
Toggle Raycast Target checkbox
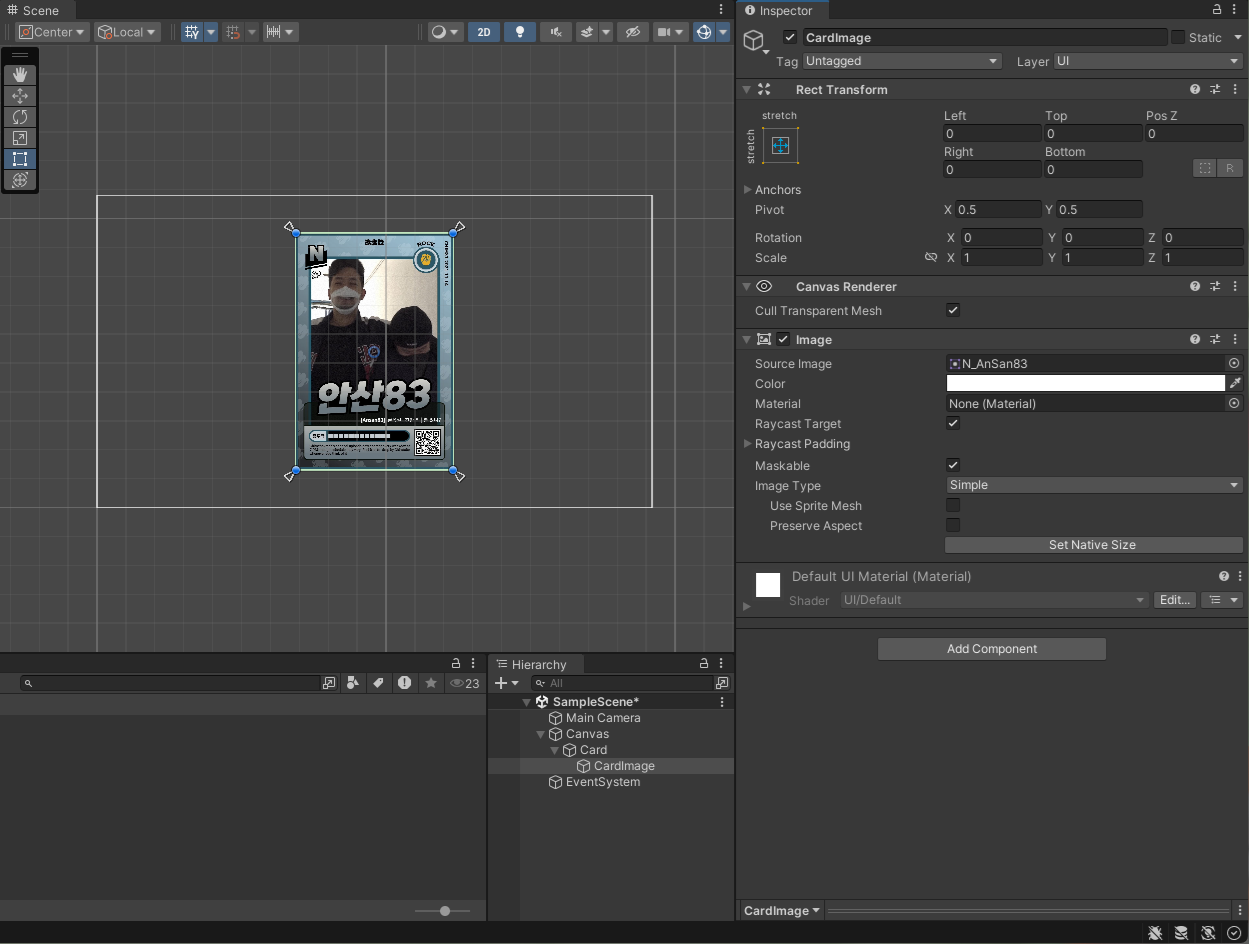pyautogui.click(x=953, y=423)
